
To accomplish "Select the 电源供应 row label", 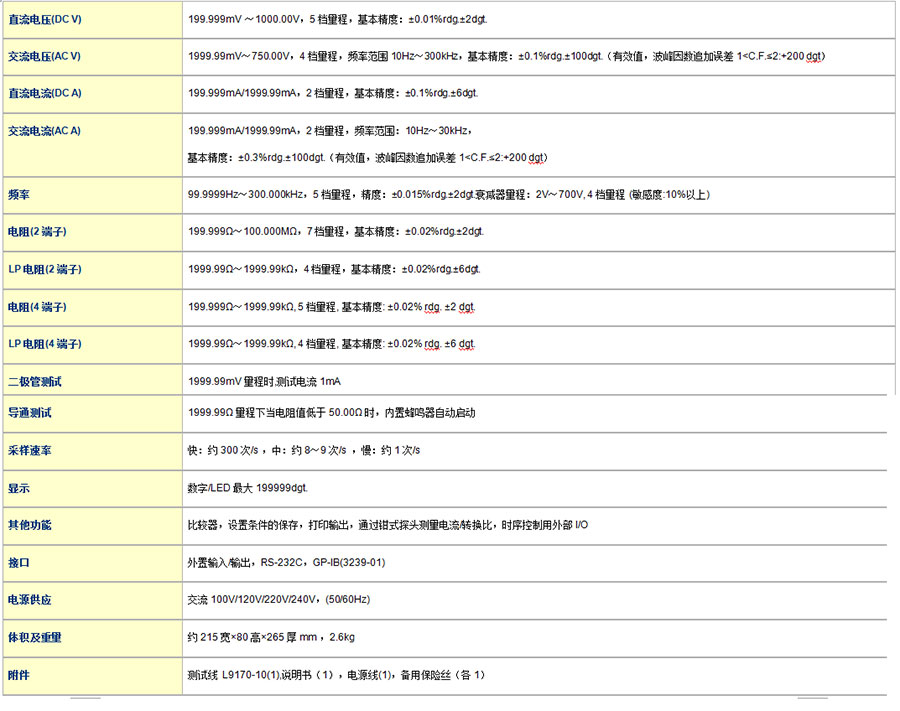I will click(30, 600).
